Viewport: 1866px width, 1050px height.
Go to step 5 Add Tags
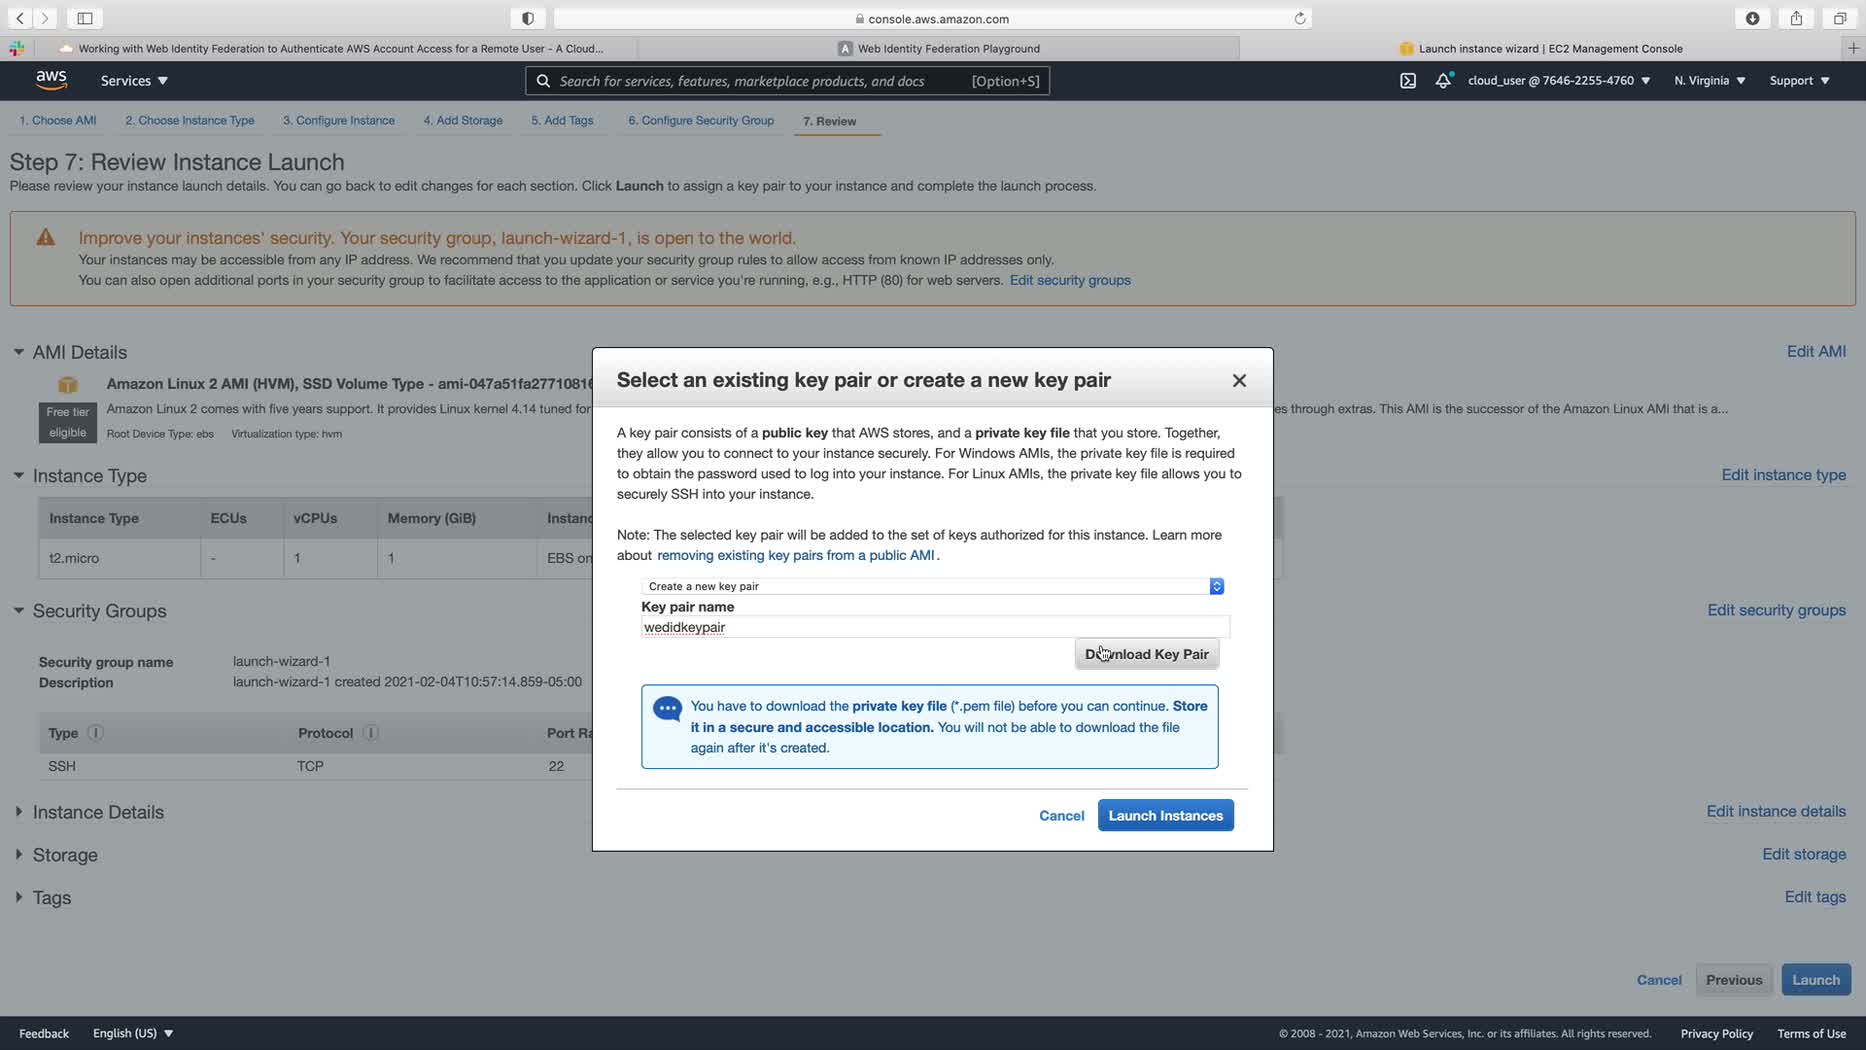(x=562, y=121)
